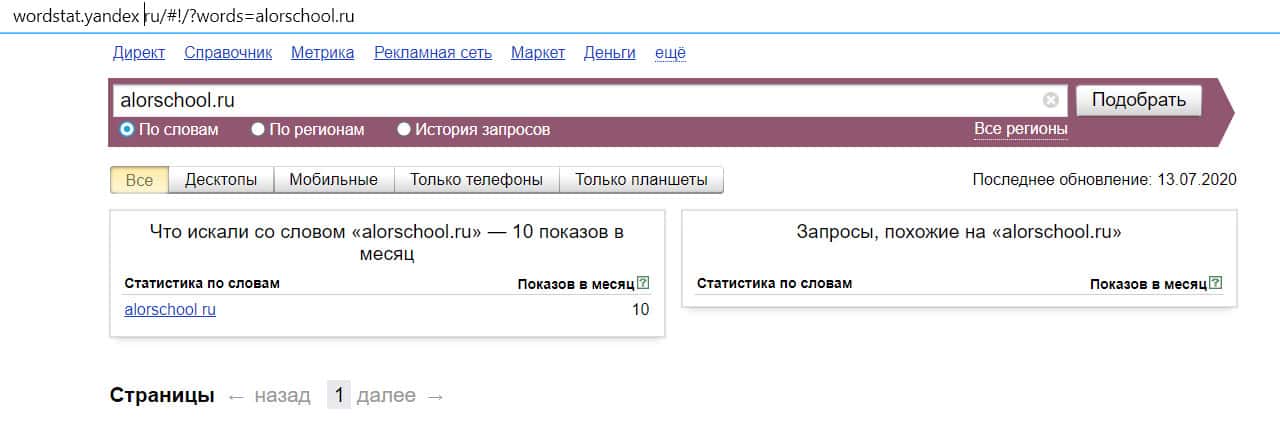1280x446 pixels.
Task: Click the 'далее' next page control
Action: click(386, 395)
